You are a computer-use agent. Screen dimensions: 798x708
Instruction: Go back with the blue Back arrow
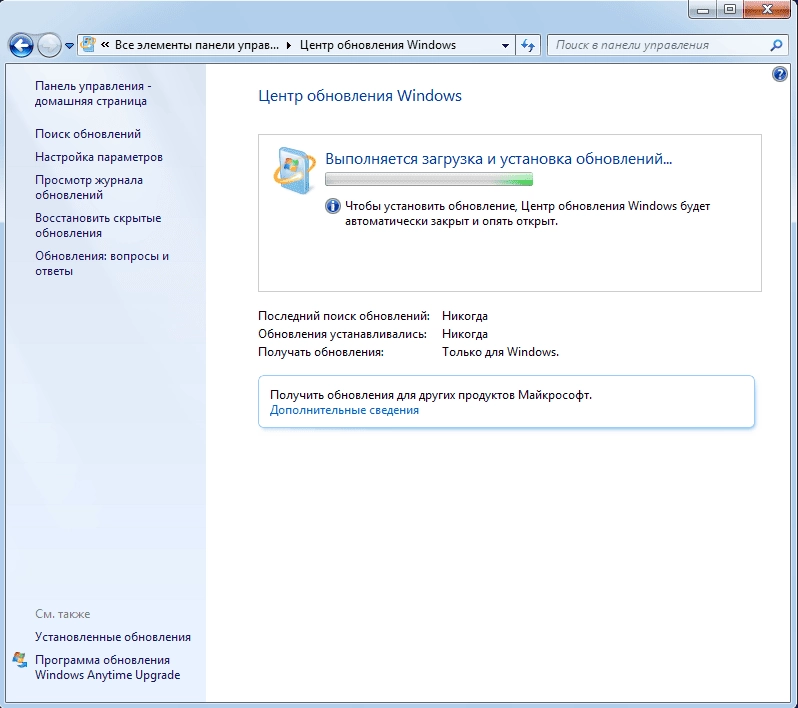(21, 46)
